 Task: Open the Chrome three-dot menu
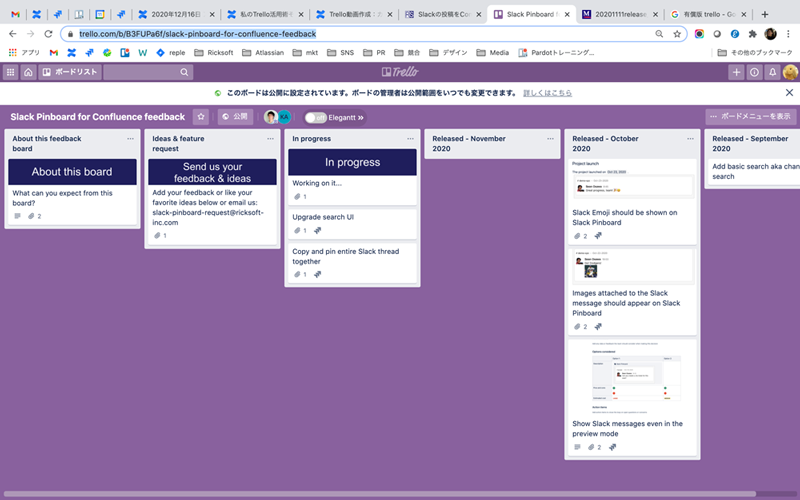788,34
